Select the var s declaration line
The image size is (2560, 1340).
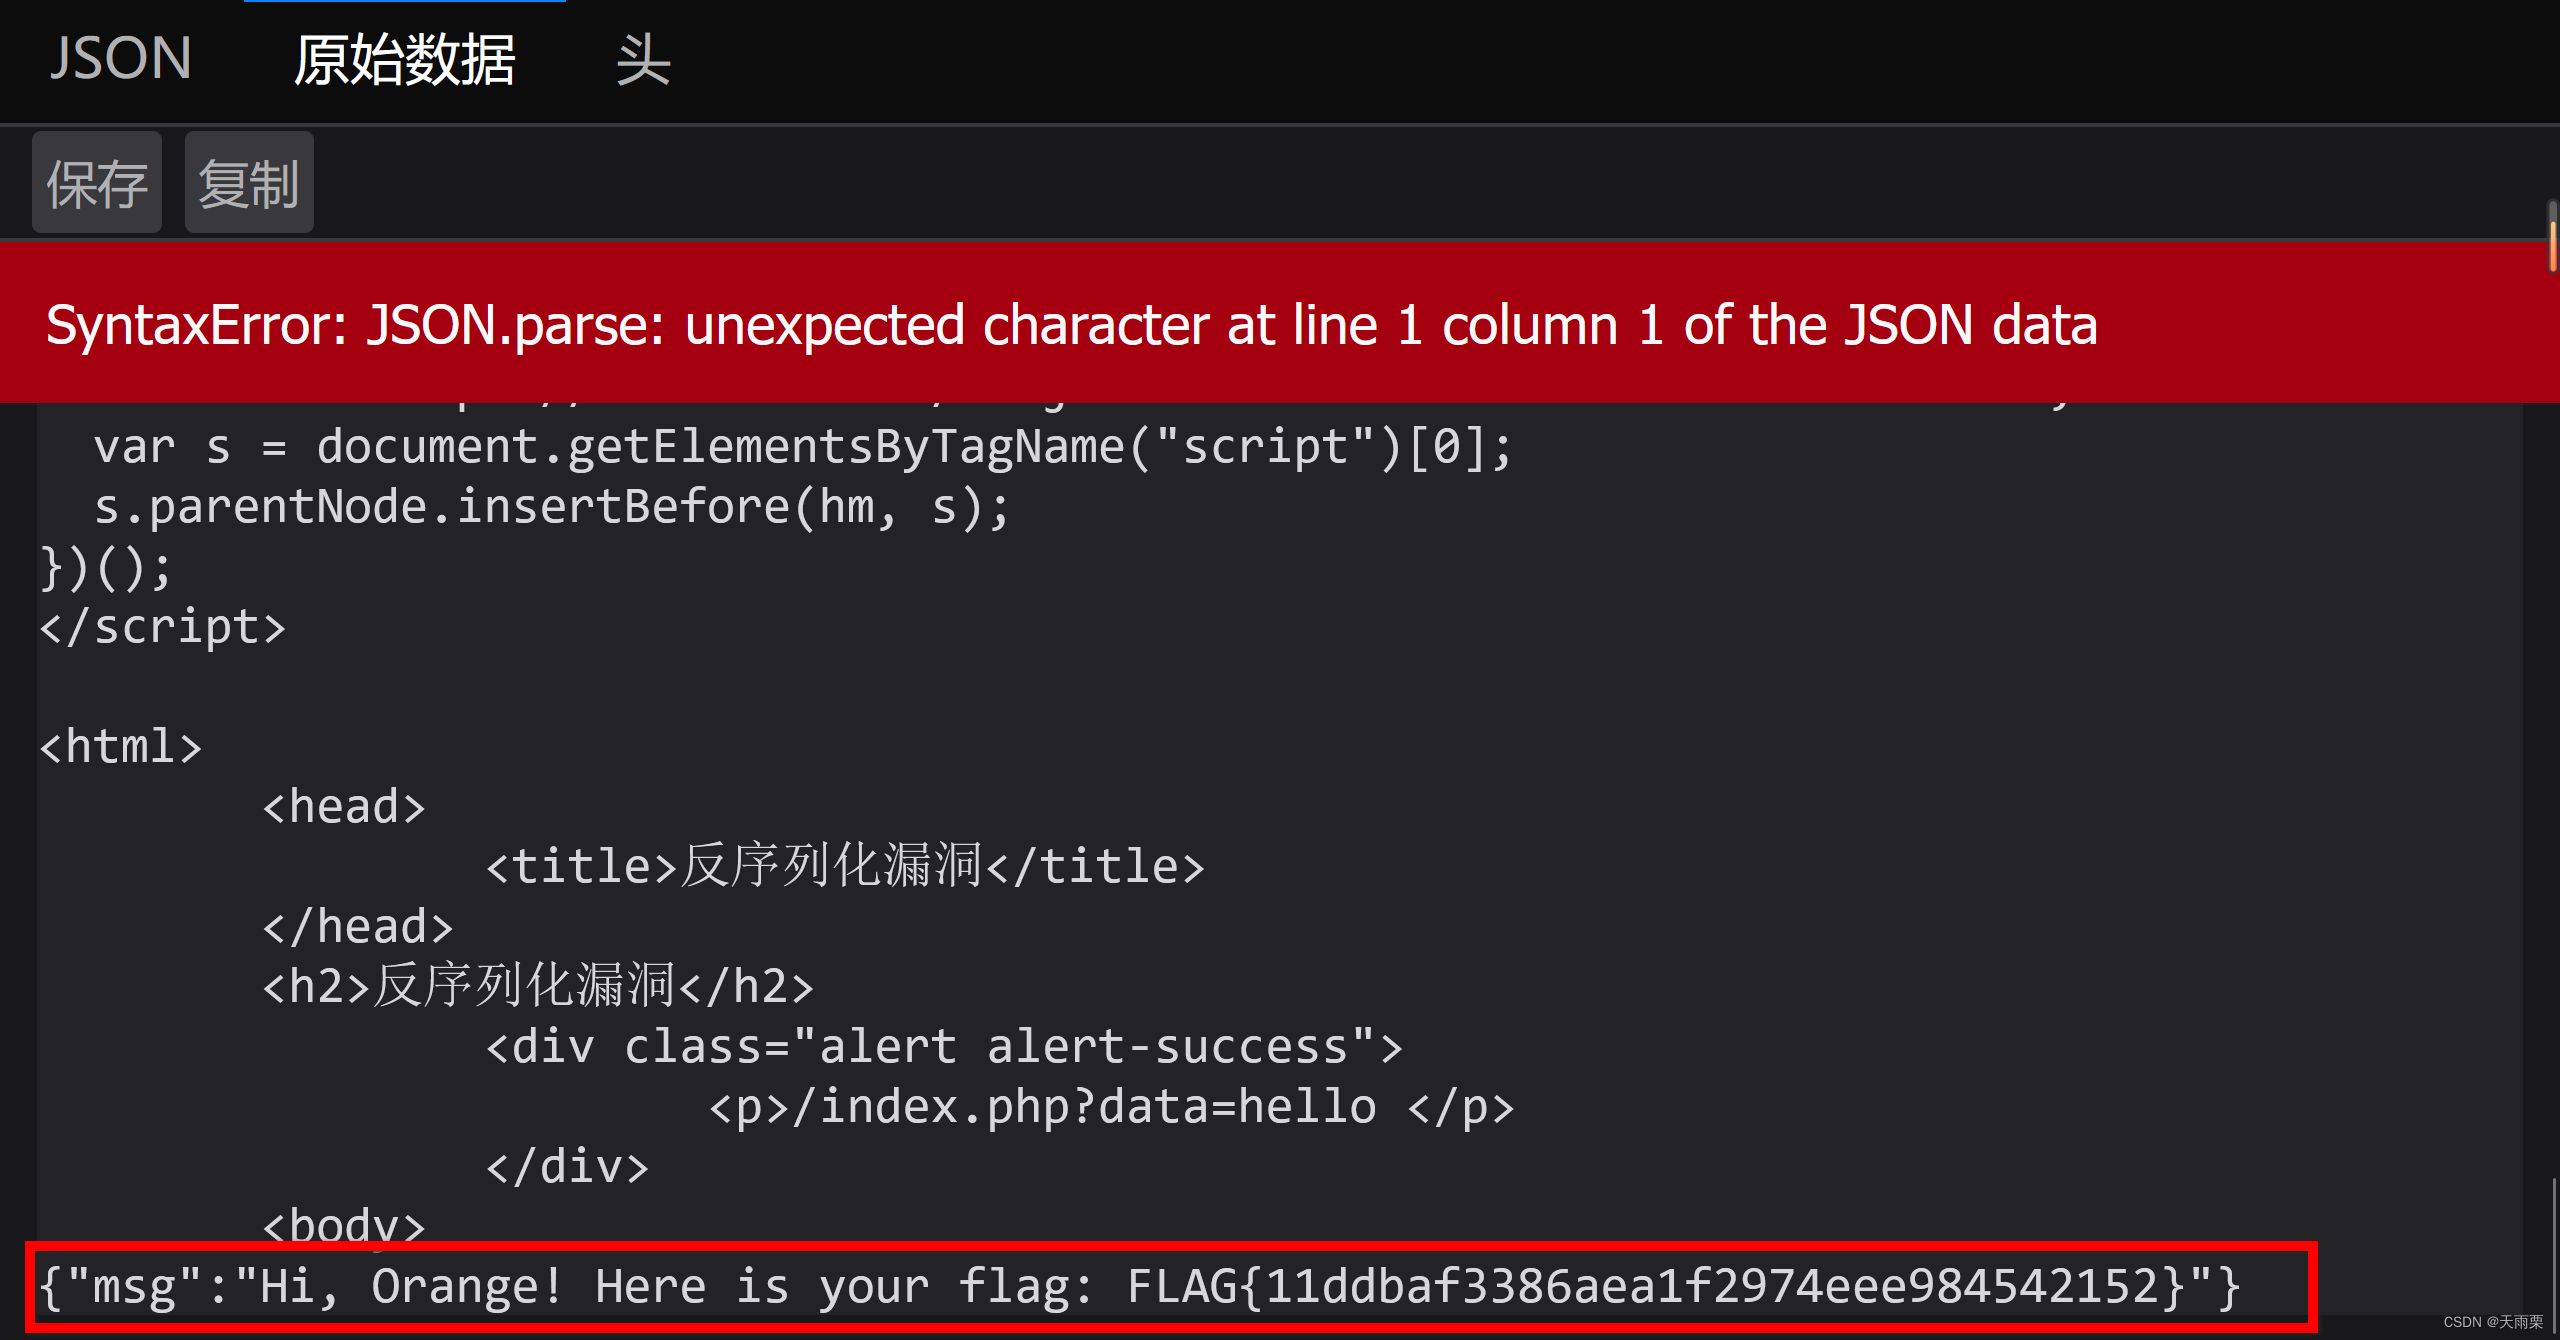[800, 446]
